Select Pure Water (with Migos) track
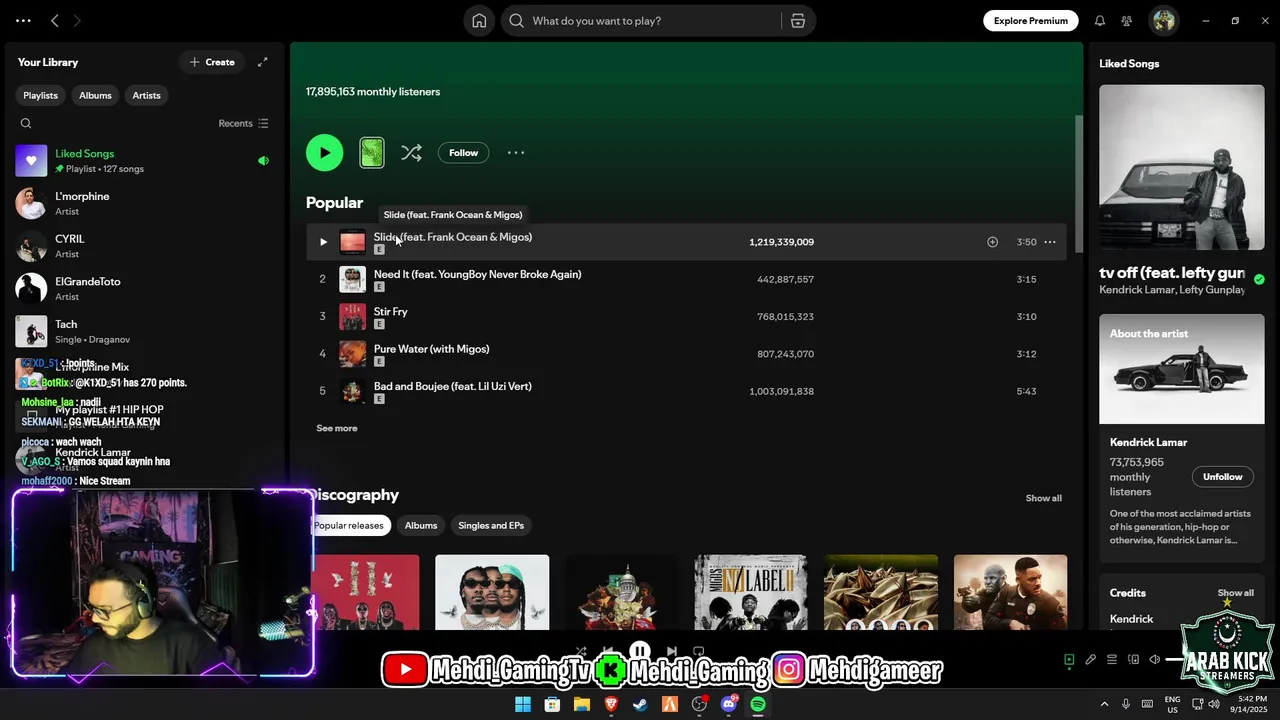The image size is (1280, 720). pos(431,349)
